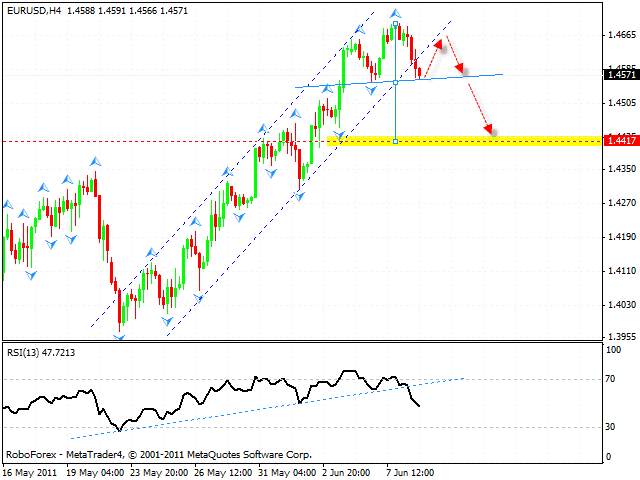Image resolution: width=640 pixels, height=480 pixels.
Task: Click the red arrowhead touching the blue neckline
Action: tap(461, 70)
